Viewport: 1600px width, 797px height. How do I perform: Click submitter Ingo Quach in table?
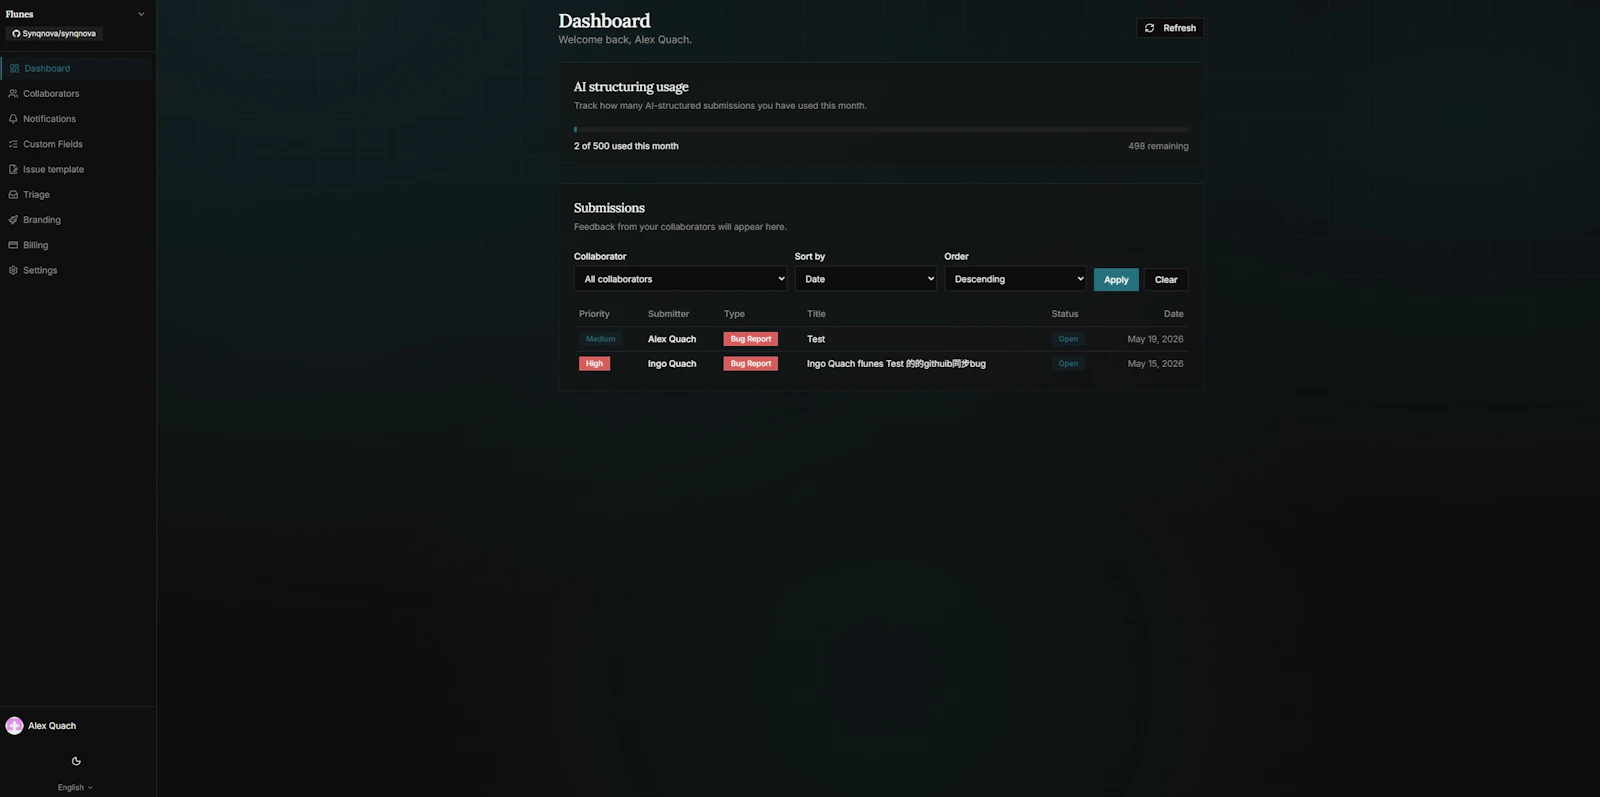click(x=672, y=364)
